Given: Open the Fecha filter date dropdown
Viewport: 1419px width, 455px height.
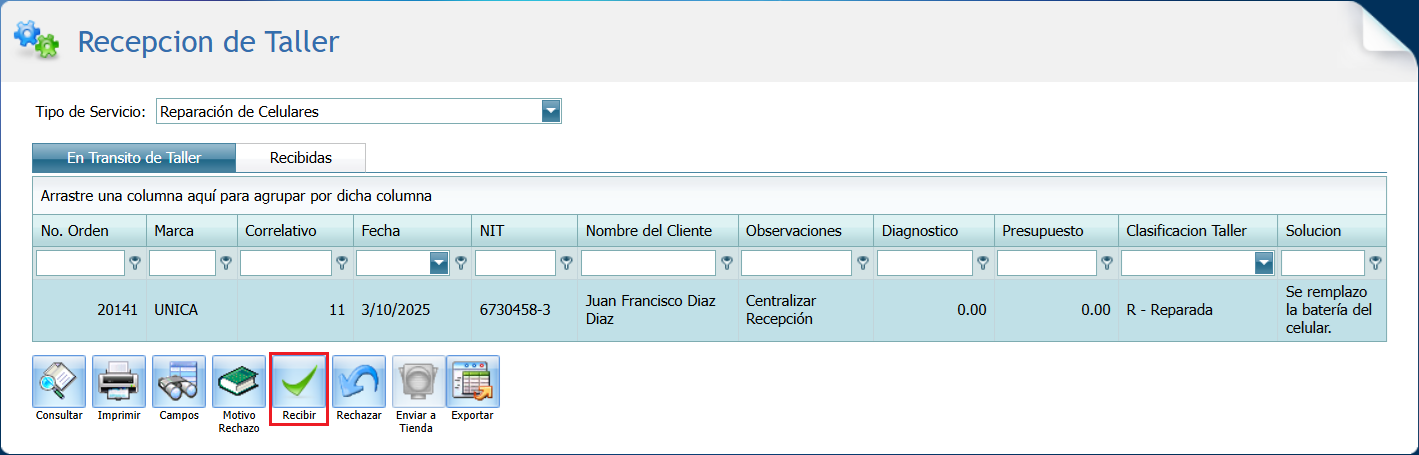Looking at the screenshot, I should (x=439, y=263).
